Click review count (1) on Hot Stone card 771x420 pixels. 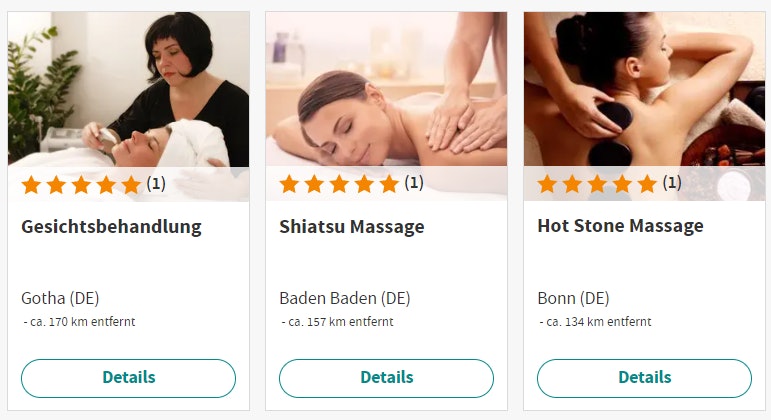tap(672, 183)
